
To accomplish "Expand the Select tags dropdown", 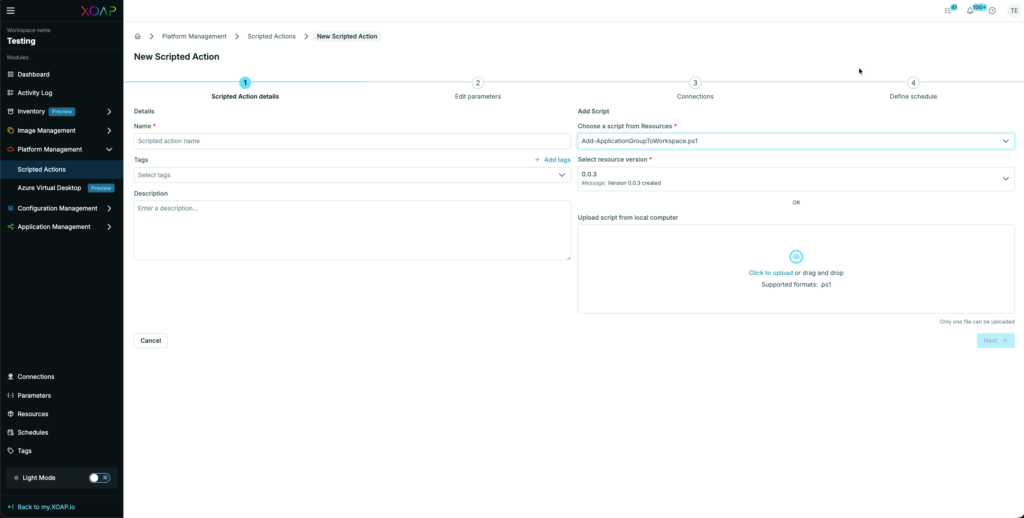I will [x=352, y=175].
